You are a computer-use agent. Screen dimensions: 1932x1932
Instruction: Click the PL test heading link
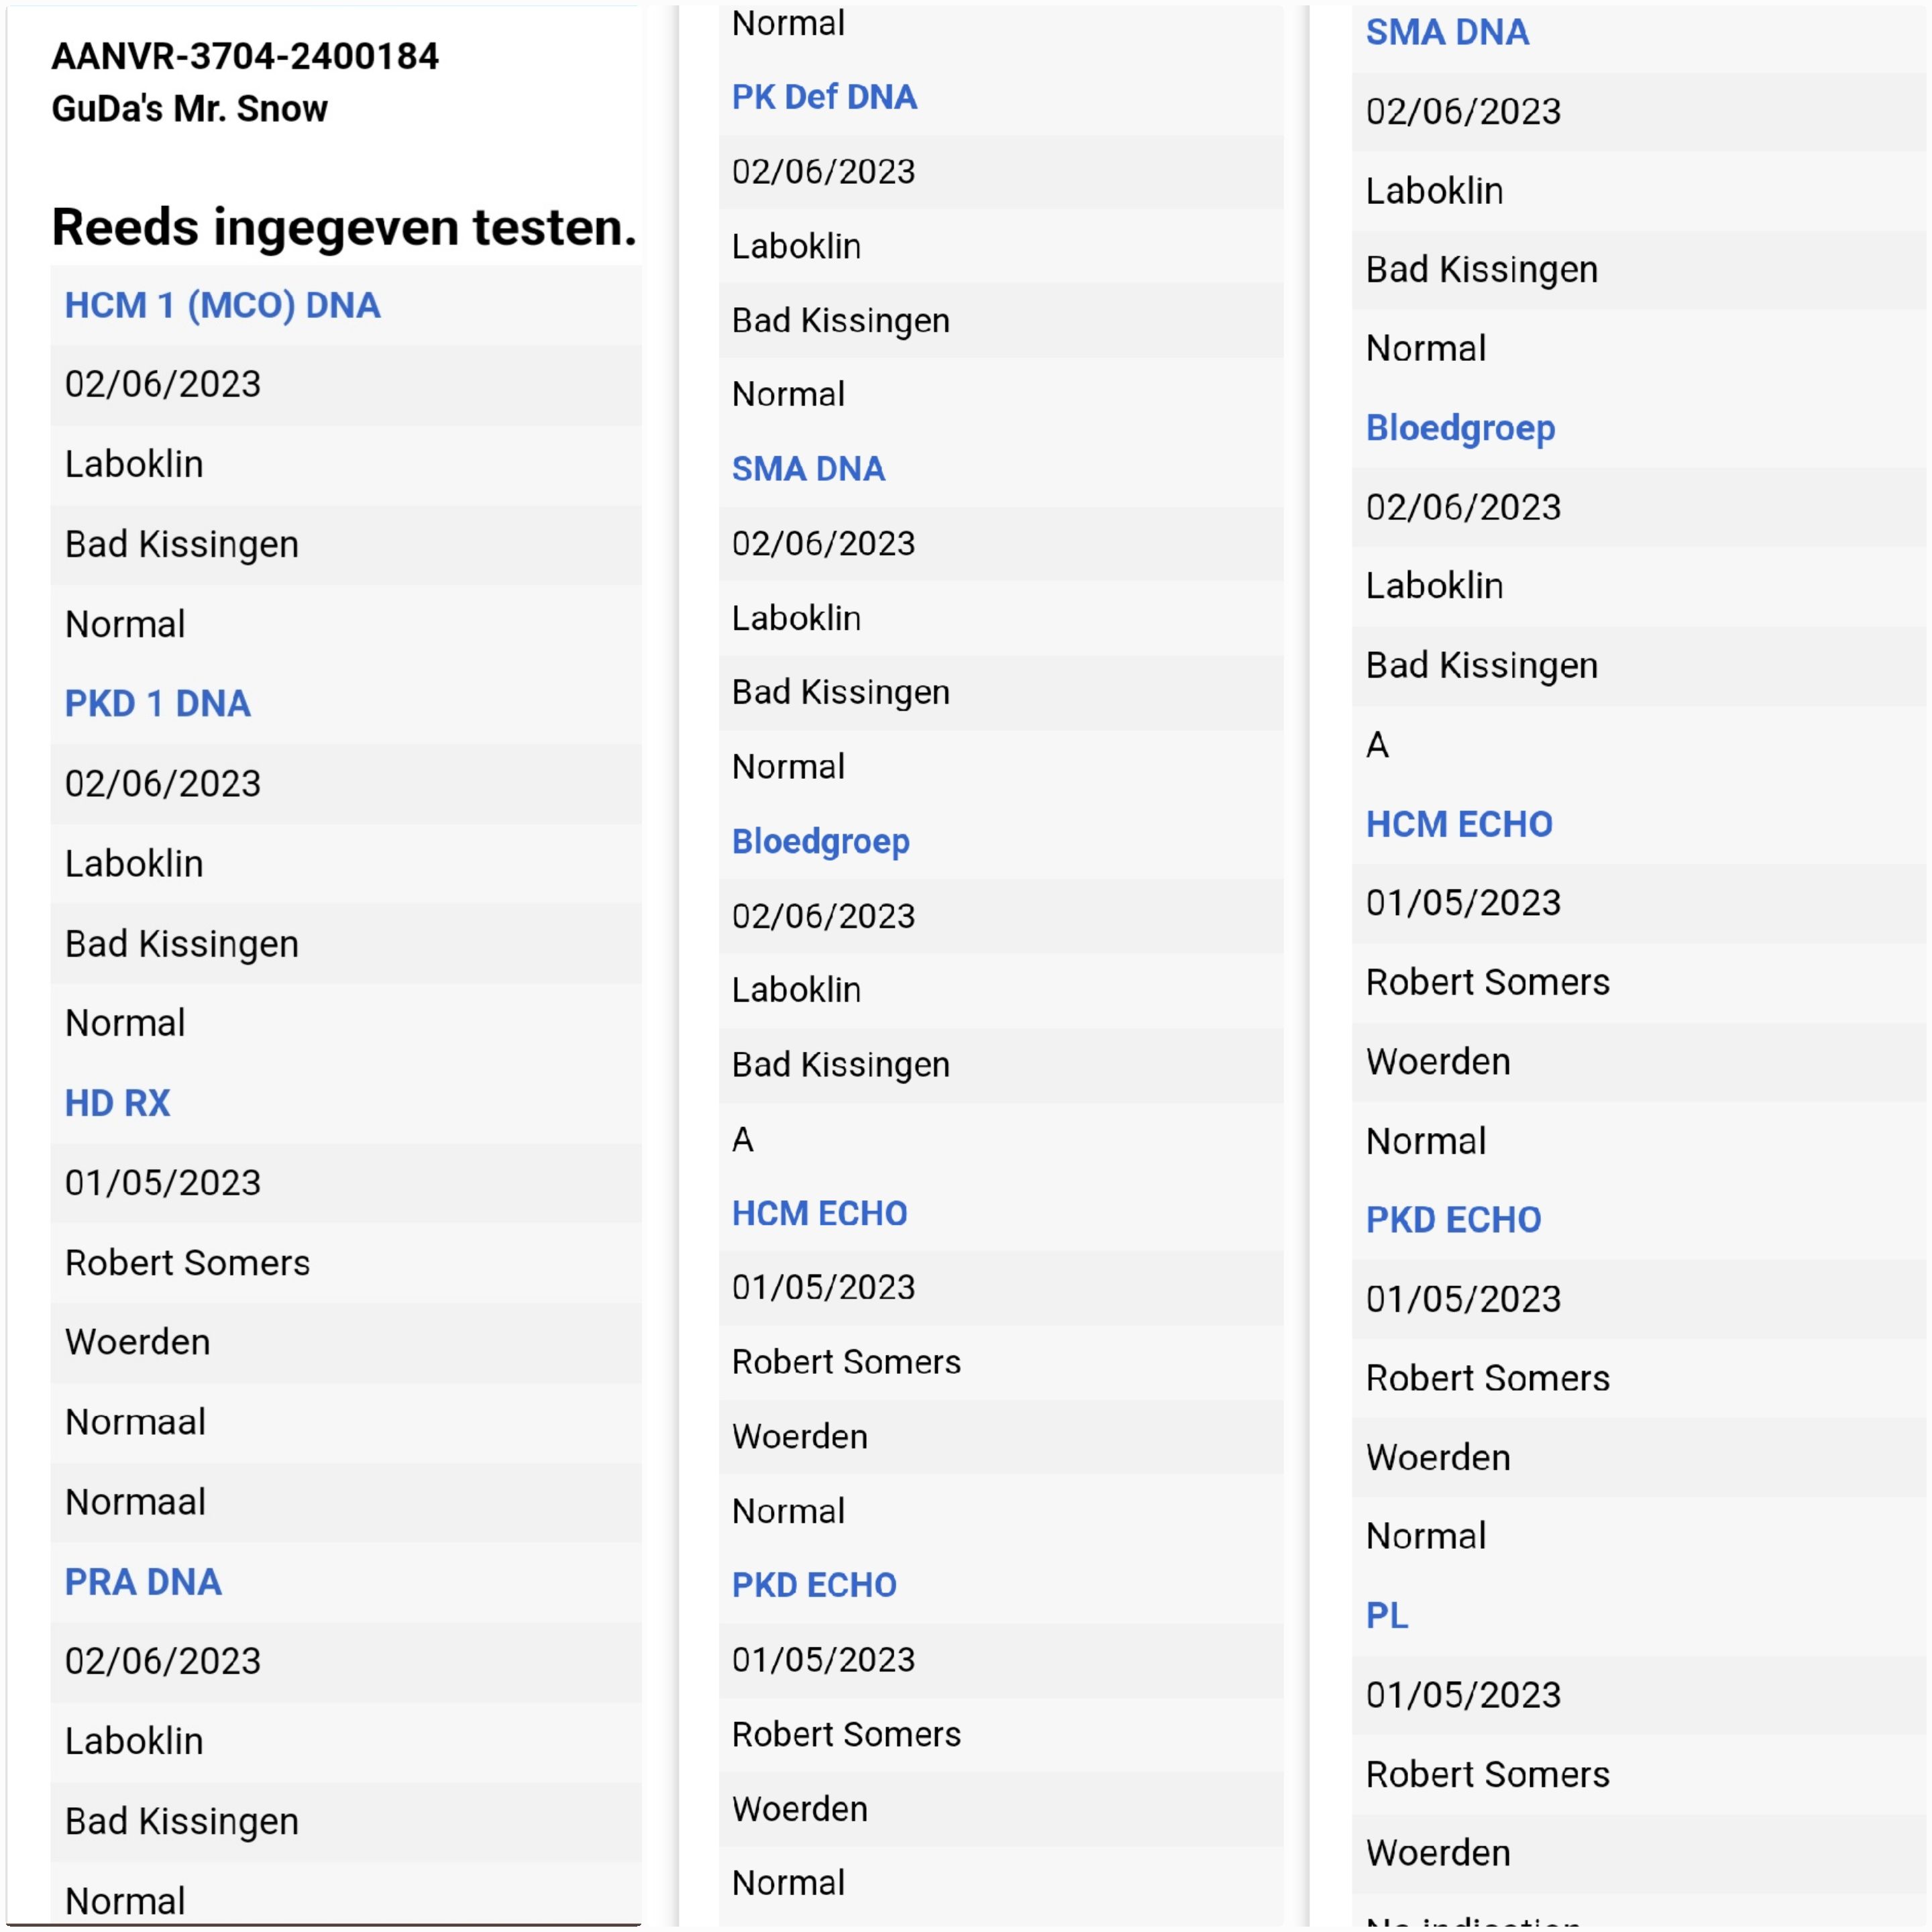[x=1387, y=1615]
